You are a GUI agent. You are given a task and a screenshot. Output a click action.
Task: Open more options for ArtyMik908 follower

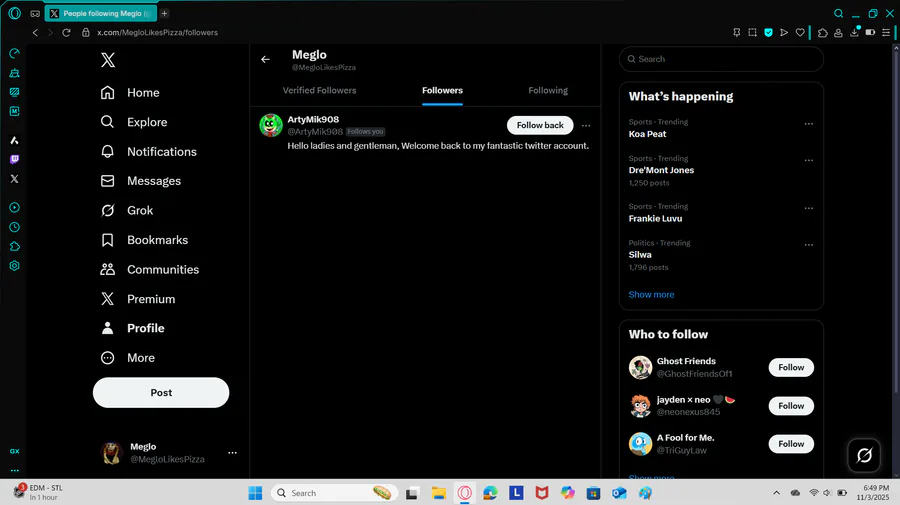(x=586, y=125)
